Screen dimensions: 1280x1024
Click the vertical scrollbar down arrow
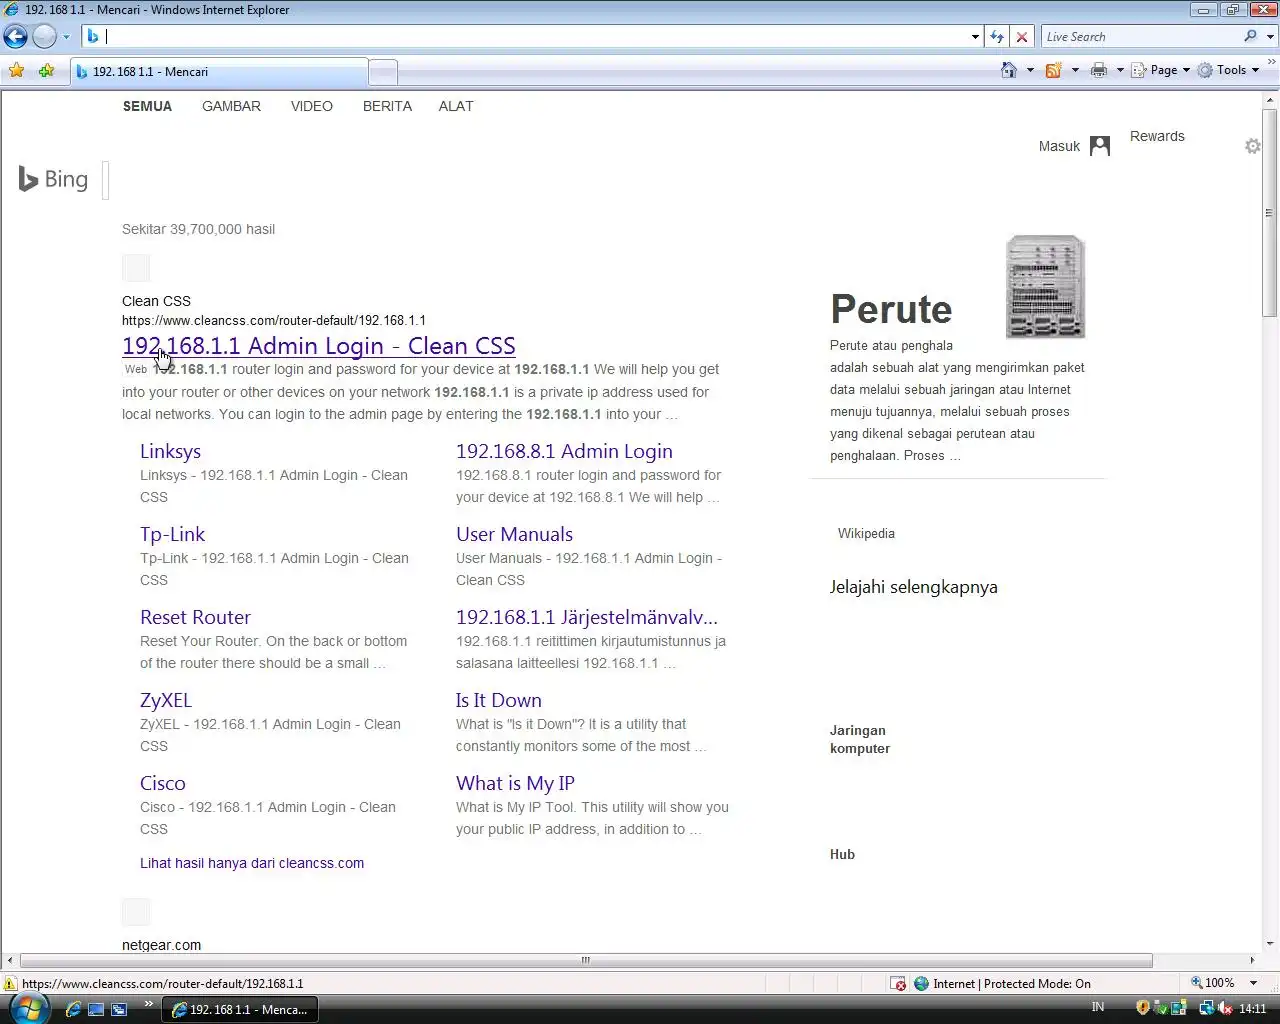(1270, 944)
